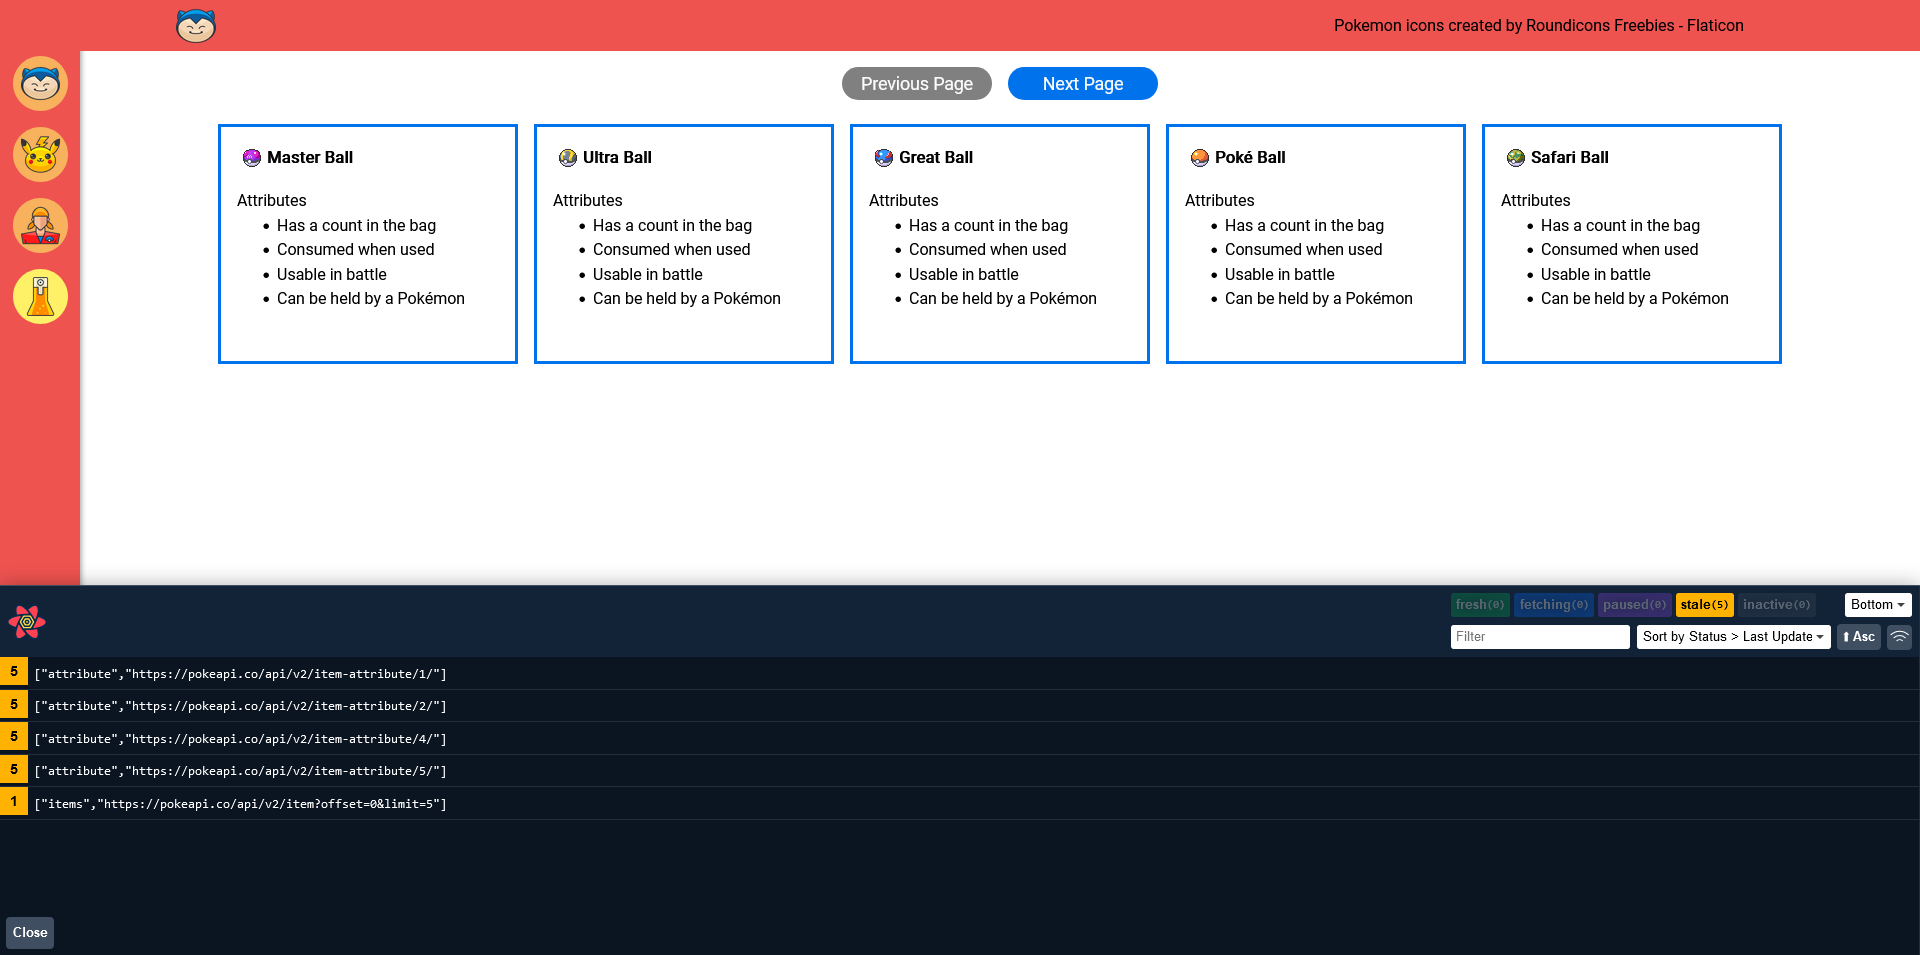This screenshot has width=1920, height=955.
Task: Toggle the fresh status filter
Action: (1480, 605)
